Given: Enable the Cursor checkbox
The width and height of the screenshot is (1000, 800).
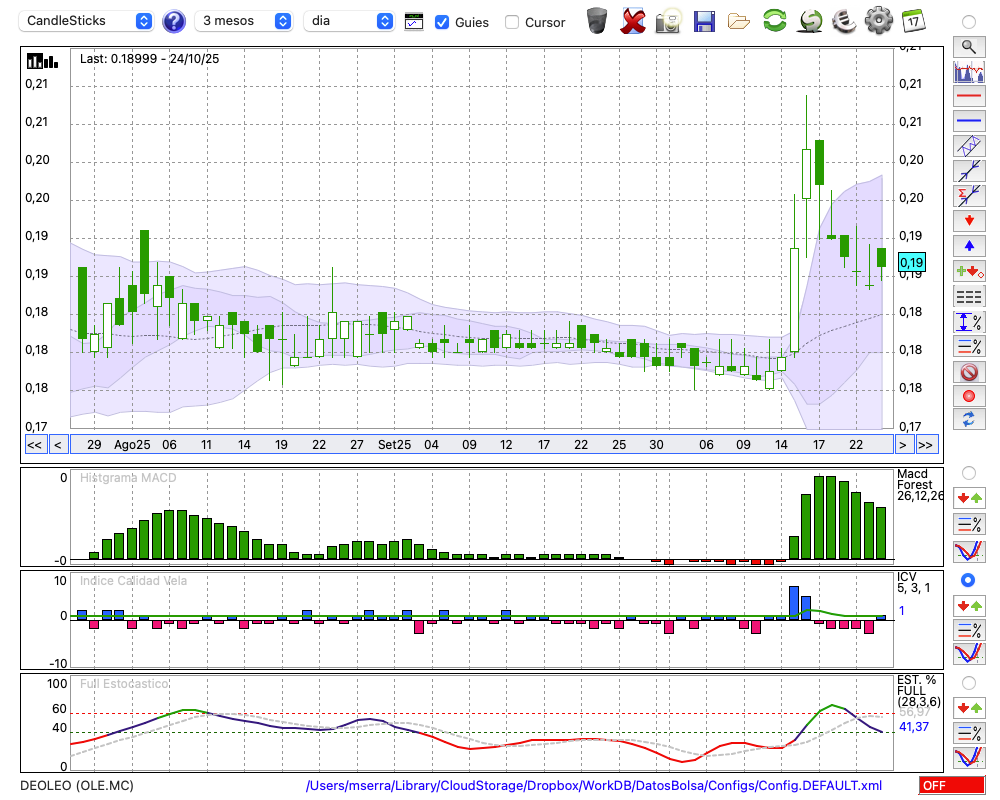Looking at the screenshot, I should tap(512, 22).
